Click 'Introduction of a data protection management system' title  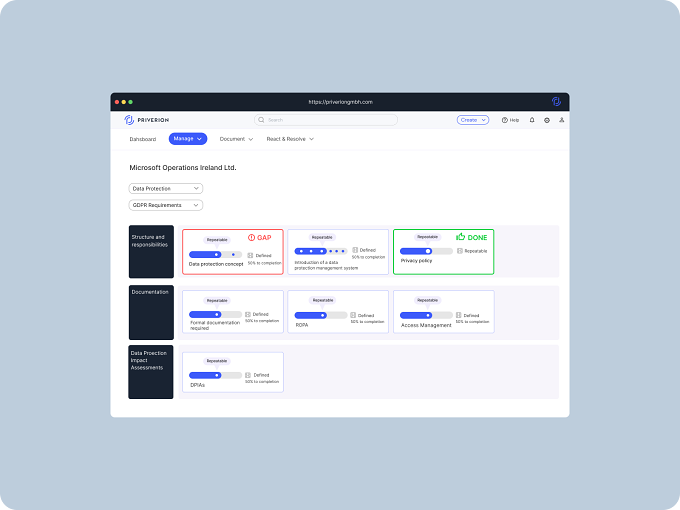(326, 265)
